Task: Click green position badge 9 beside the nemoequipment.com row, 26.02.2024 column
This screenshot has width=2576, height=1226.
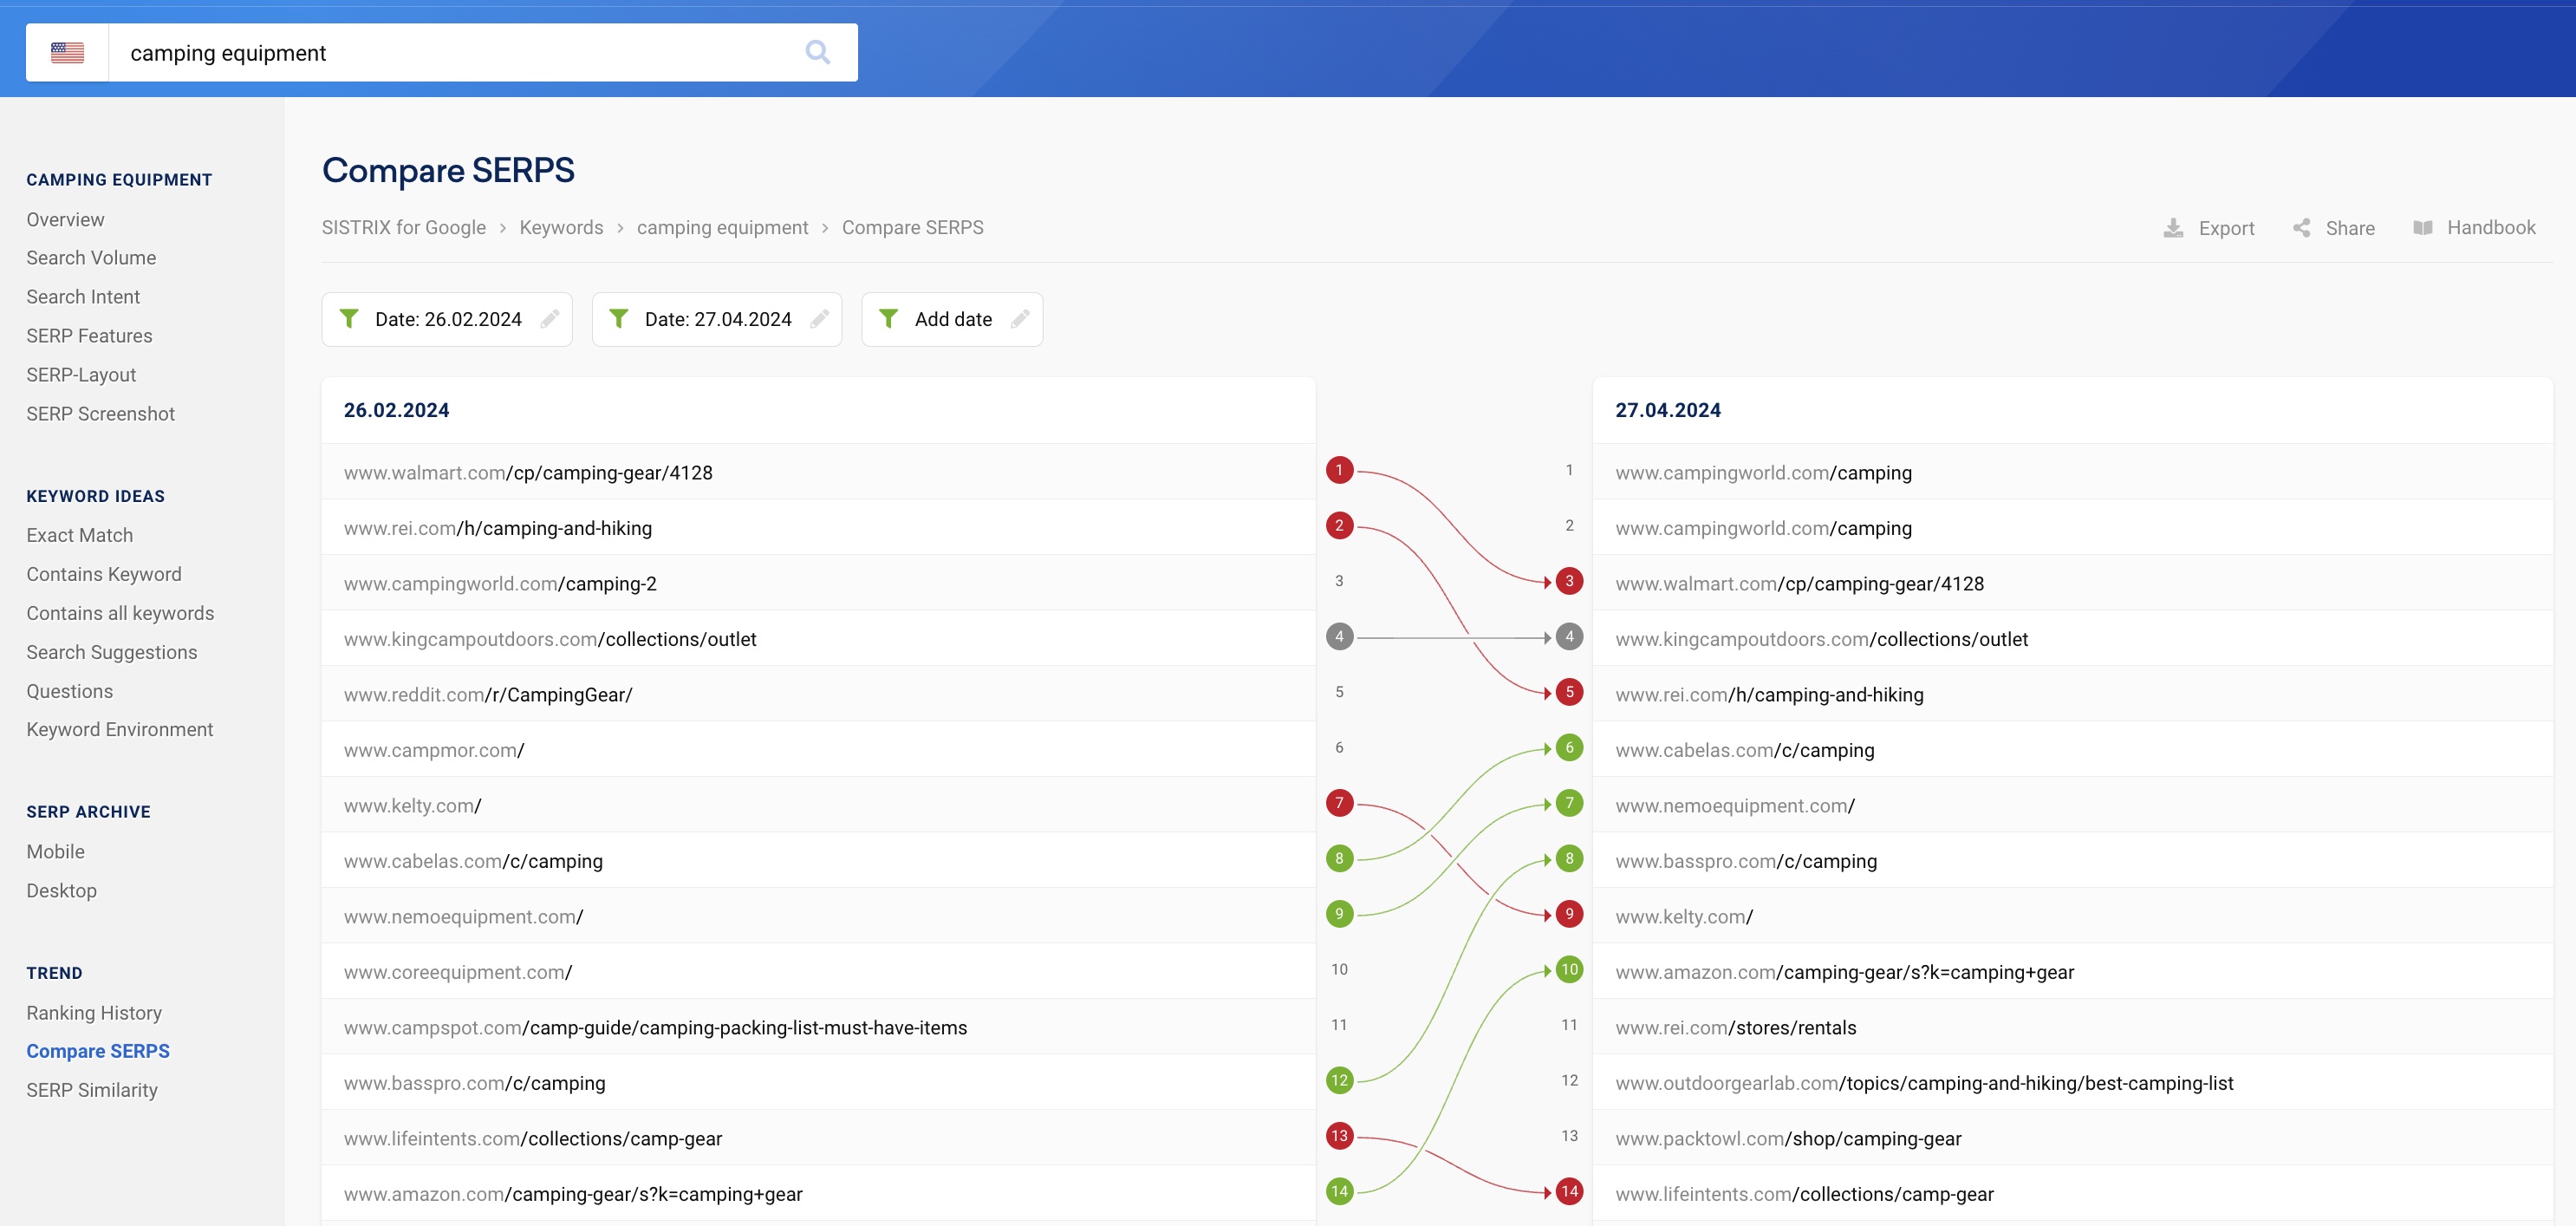Action: (1340, 914)
